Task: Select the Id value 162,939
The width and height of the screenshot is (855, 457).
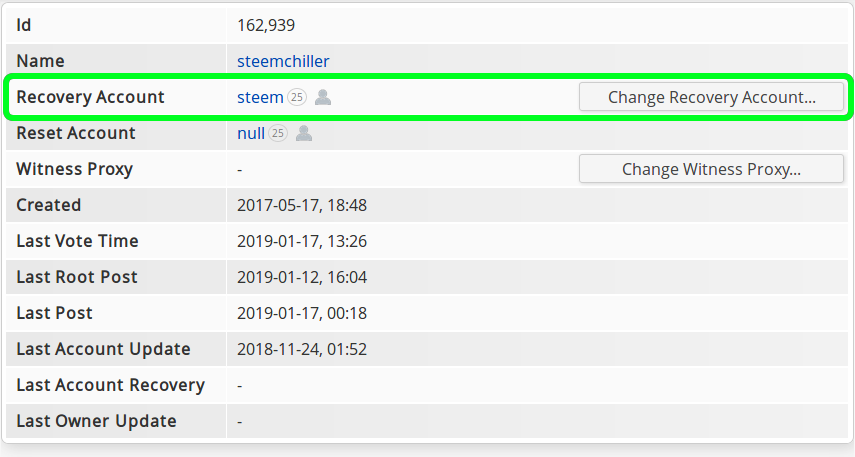Action: pyautogui.click(x=265, y=25)
